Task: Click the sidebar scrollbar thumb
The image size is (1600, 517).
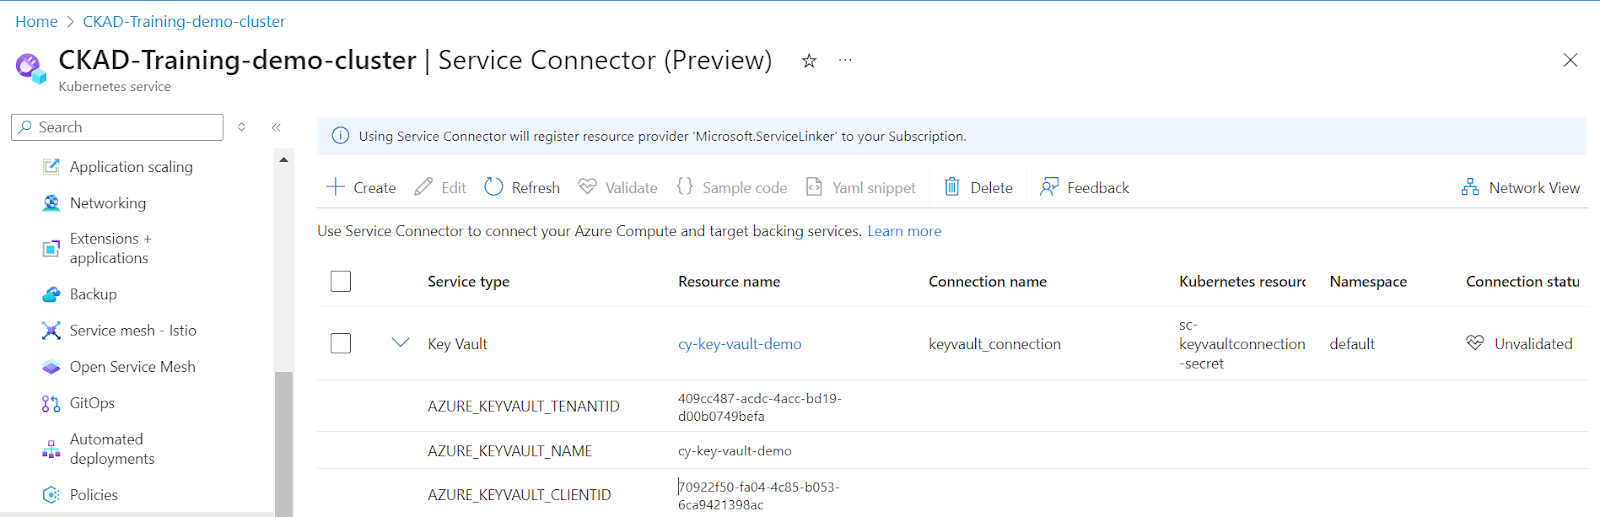Action: (284, 444)
